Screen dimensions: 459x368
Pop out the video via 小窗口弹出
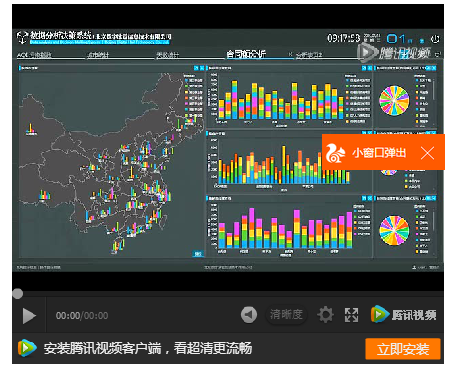(x=379, y=153)
